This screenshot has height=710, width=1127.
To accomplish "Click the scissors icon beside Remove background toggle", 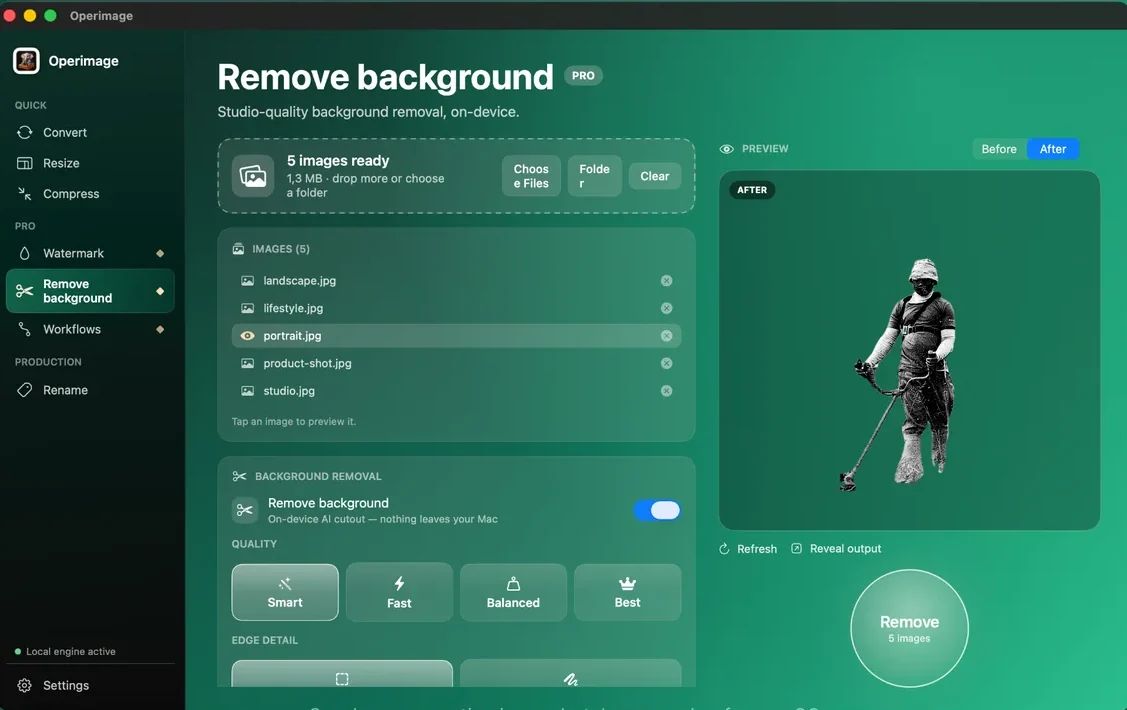I will (x=244, y=510).
